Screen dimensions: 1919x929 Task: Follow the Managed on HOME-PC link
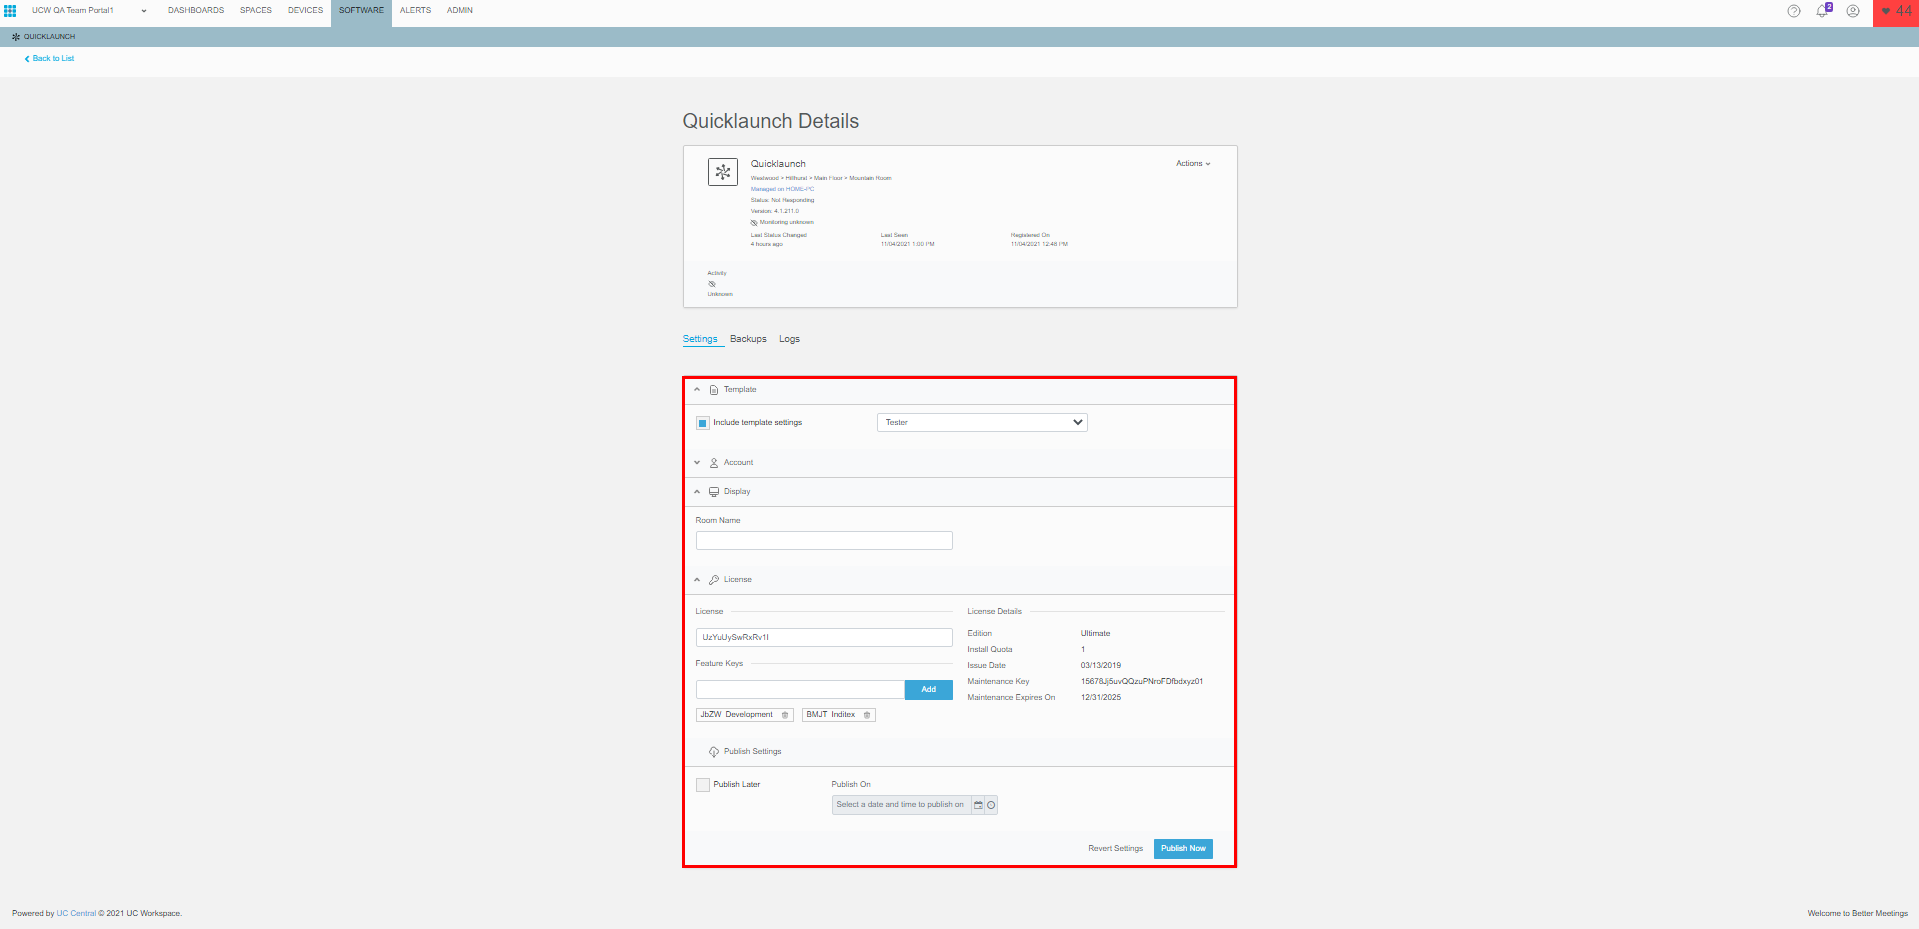(x=782, y=189)
